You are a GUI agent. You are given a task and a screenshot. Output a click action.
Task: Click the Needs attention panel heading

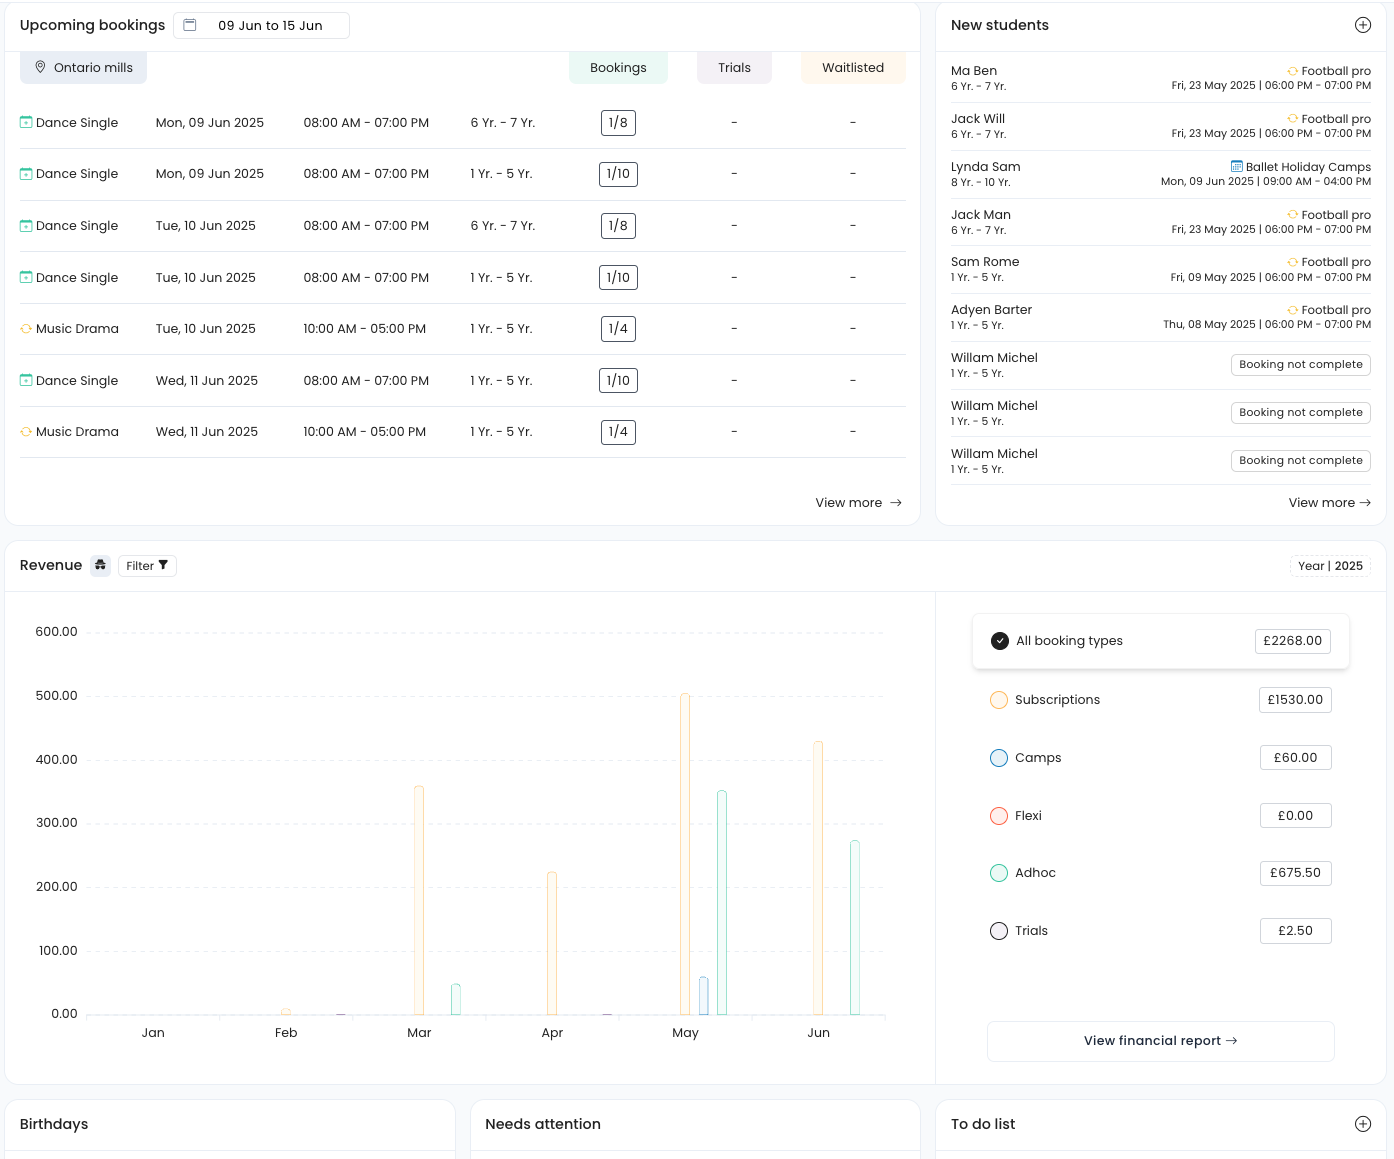tap(543, 1124)
